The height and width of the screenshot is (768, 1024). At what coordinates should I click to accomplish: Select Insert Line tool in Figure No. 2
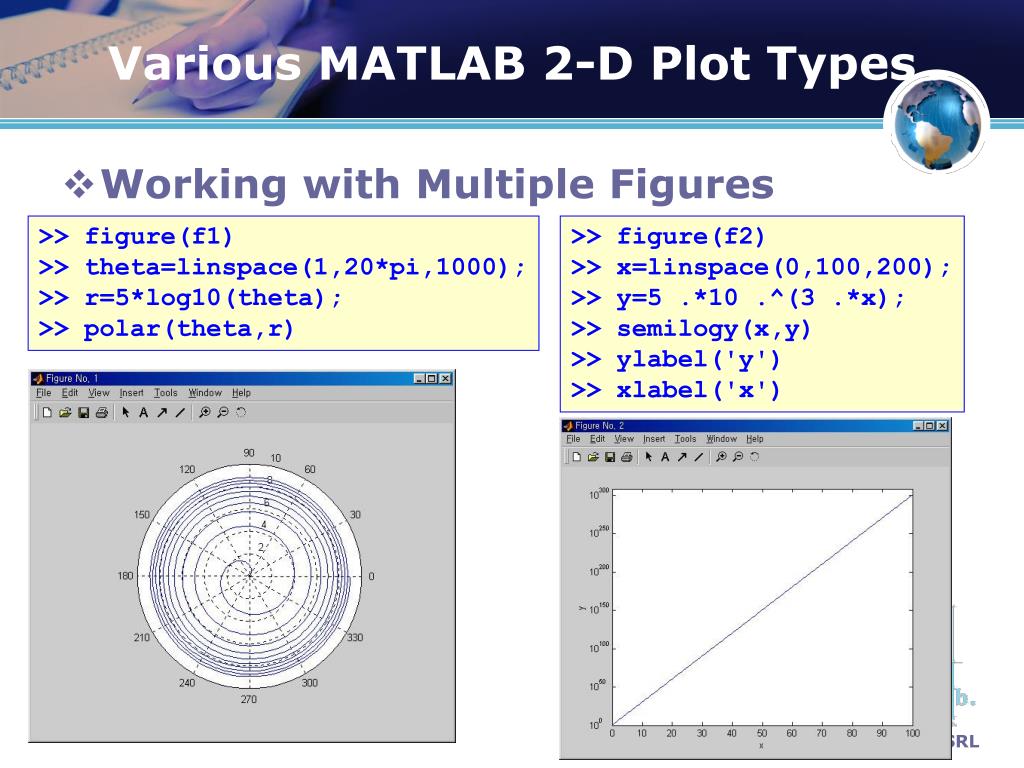click(699, 456)
